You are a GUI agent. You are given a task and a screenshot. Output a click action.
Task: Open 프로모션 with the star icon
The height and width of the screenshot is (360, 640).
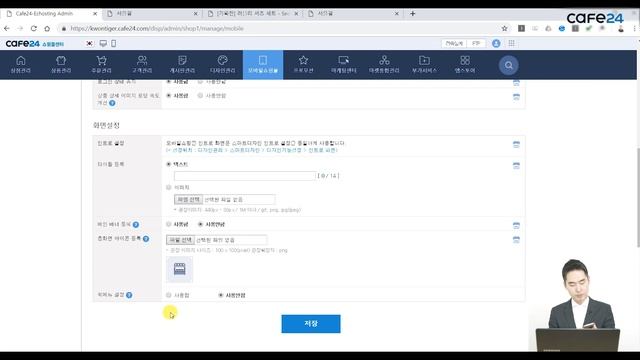click(x=303, y=65)
